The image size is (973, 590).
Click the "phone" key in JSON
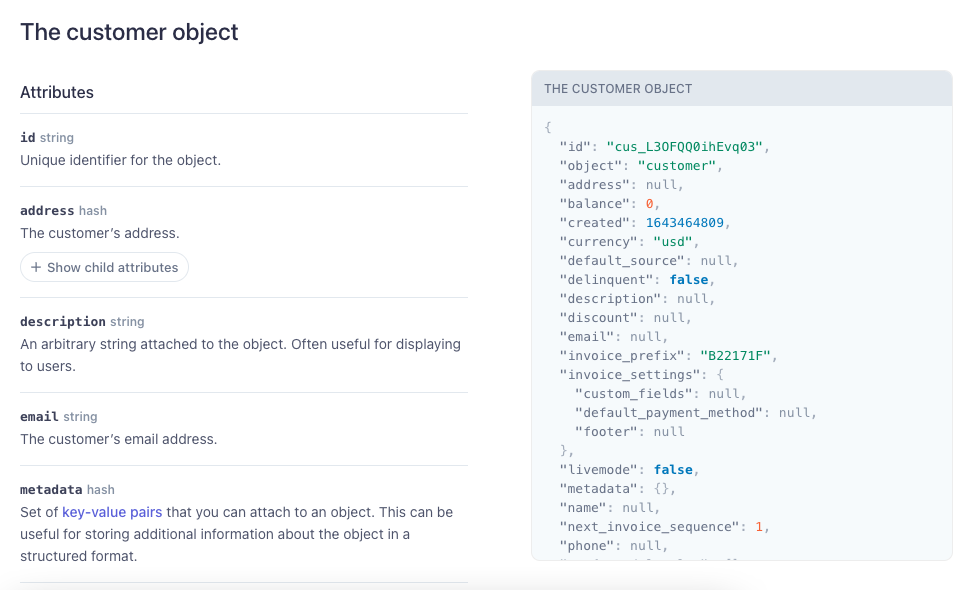coord(586,546)
